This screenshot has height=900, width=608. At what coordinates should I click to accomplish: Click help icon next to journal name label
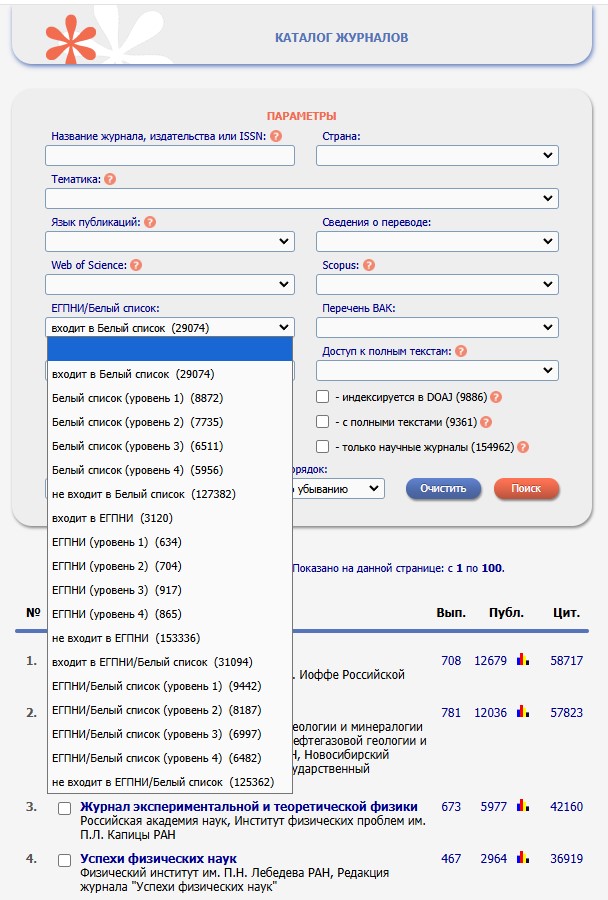click(x=275, y=137)
